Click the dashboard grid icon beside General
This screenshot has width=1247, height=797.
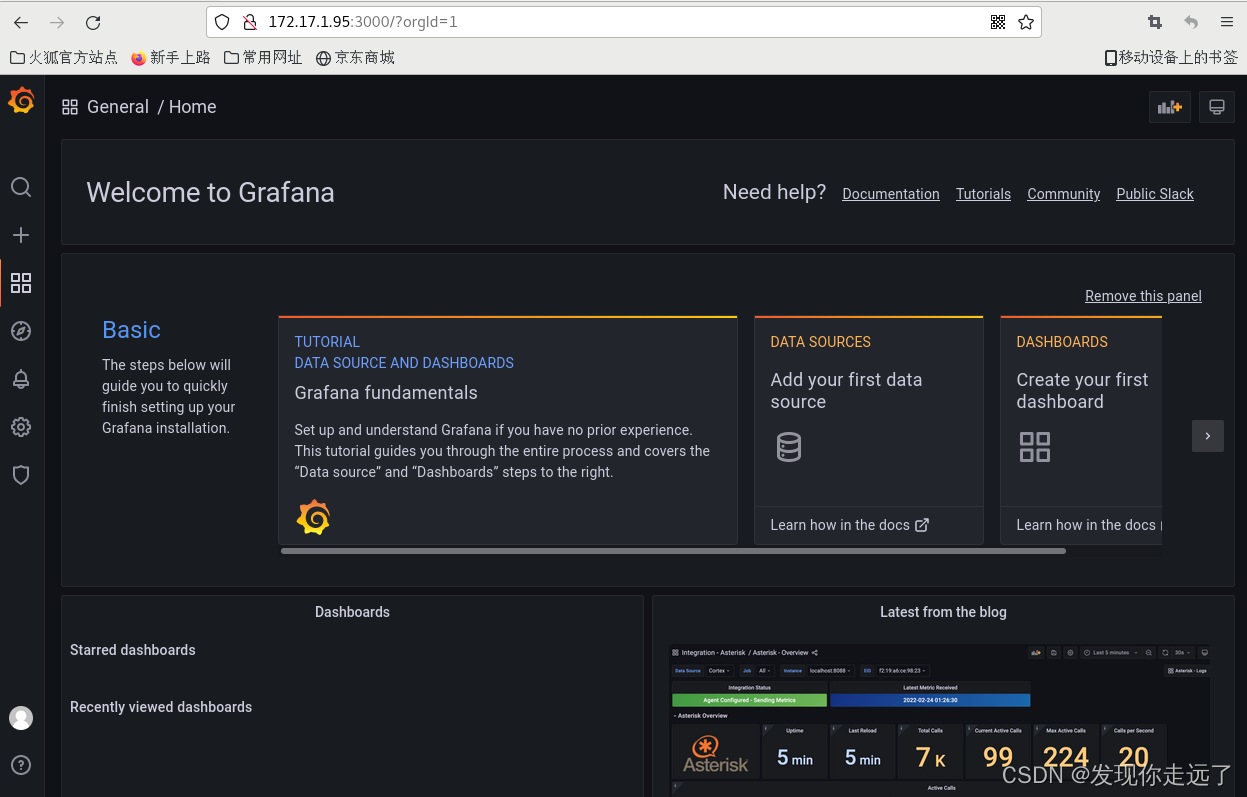pos(70,107)
